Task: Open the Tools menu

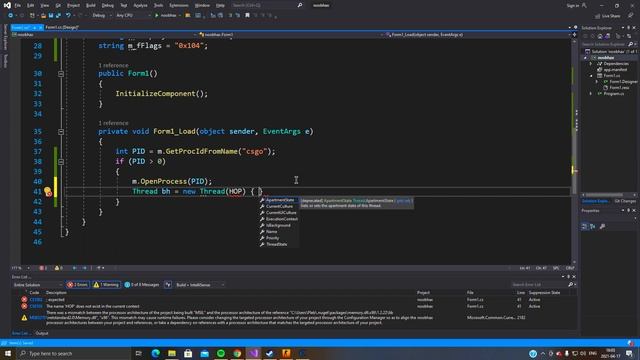Action: 158,5
